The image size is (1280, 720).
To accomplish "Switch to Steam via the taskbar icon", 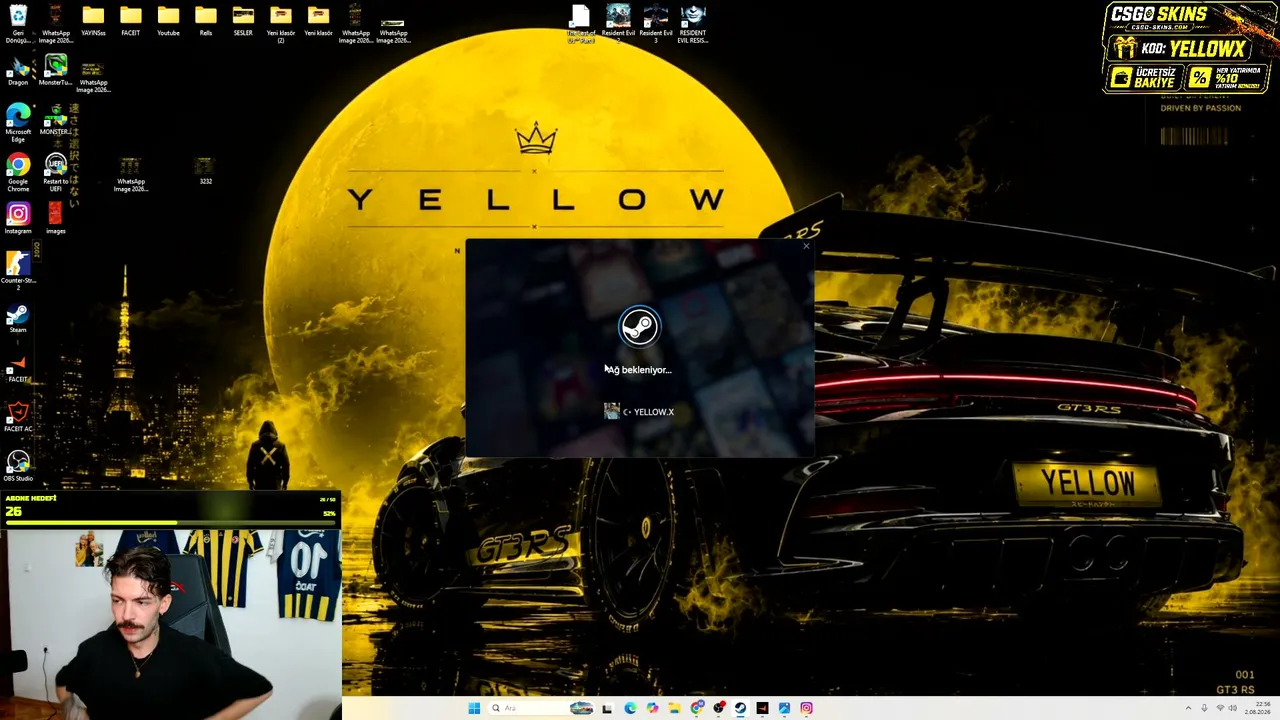I will click(x=740, y=708).
